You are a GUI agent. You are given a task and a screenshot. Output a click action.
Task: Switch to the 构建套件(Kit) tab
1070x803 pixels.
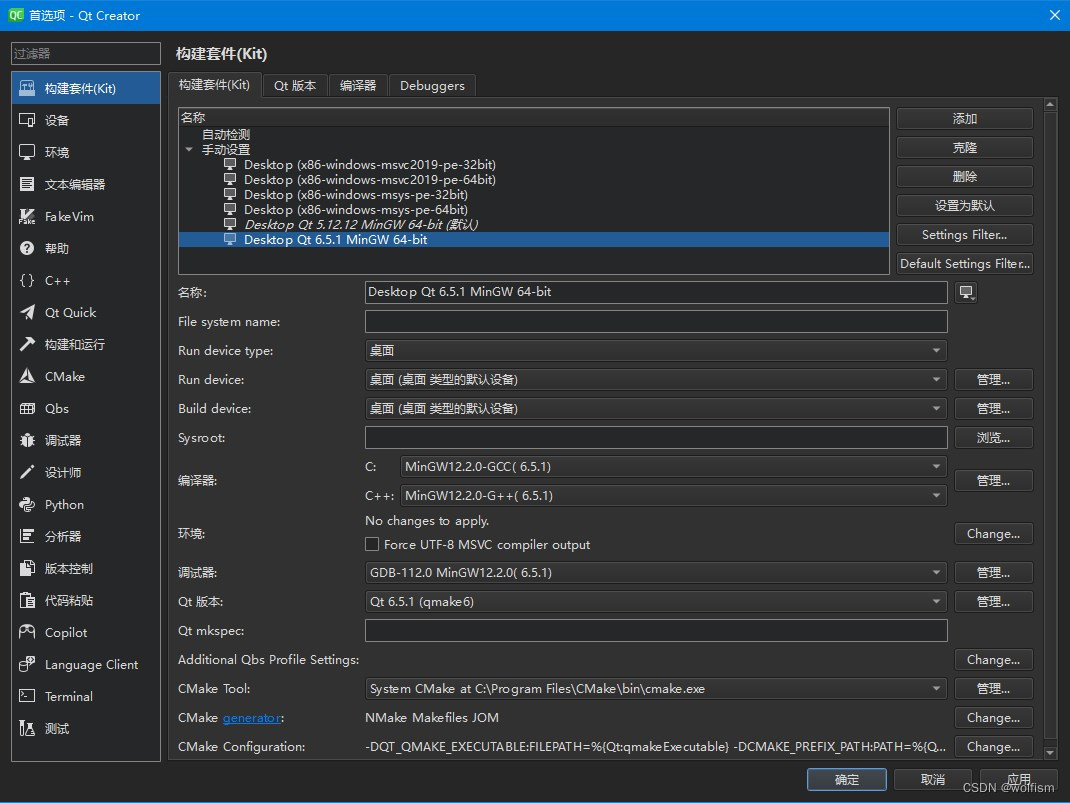[214, 85]
